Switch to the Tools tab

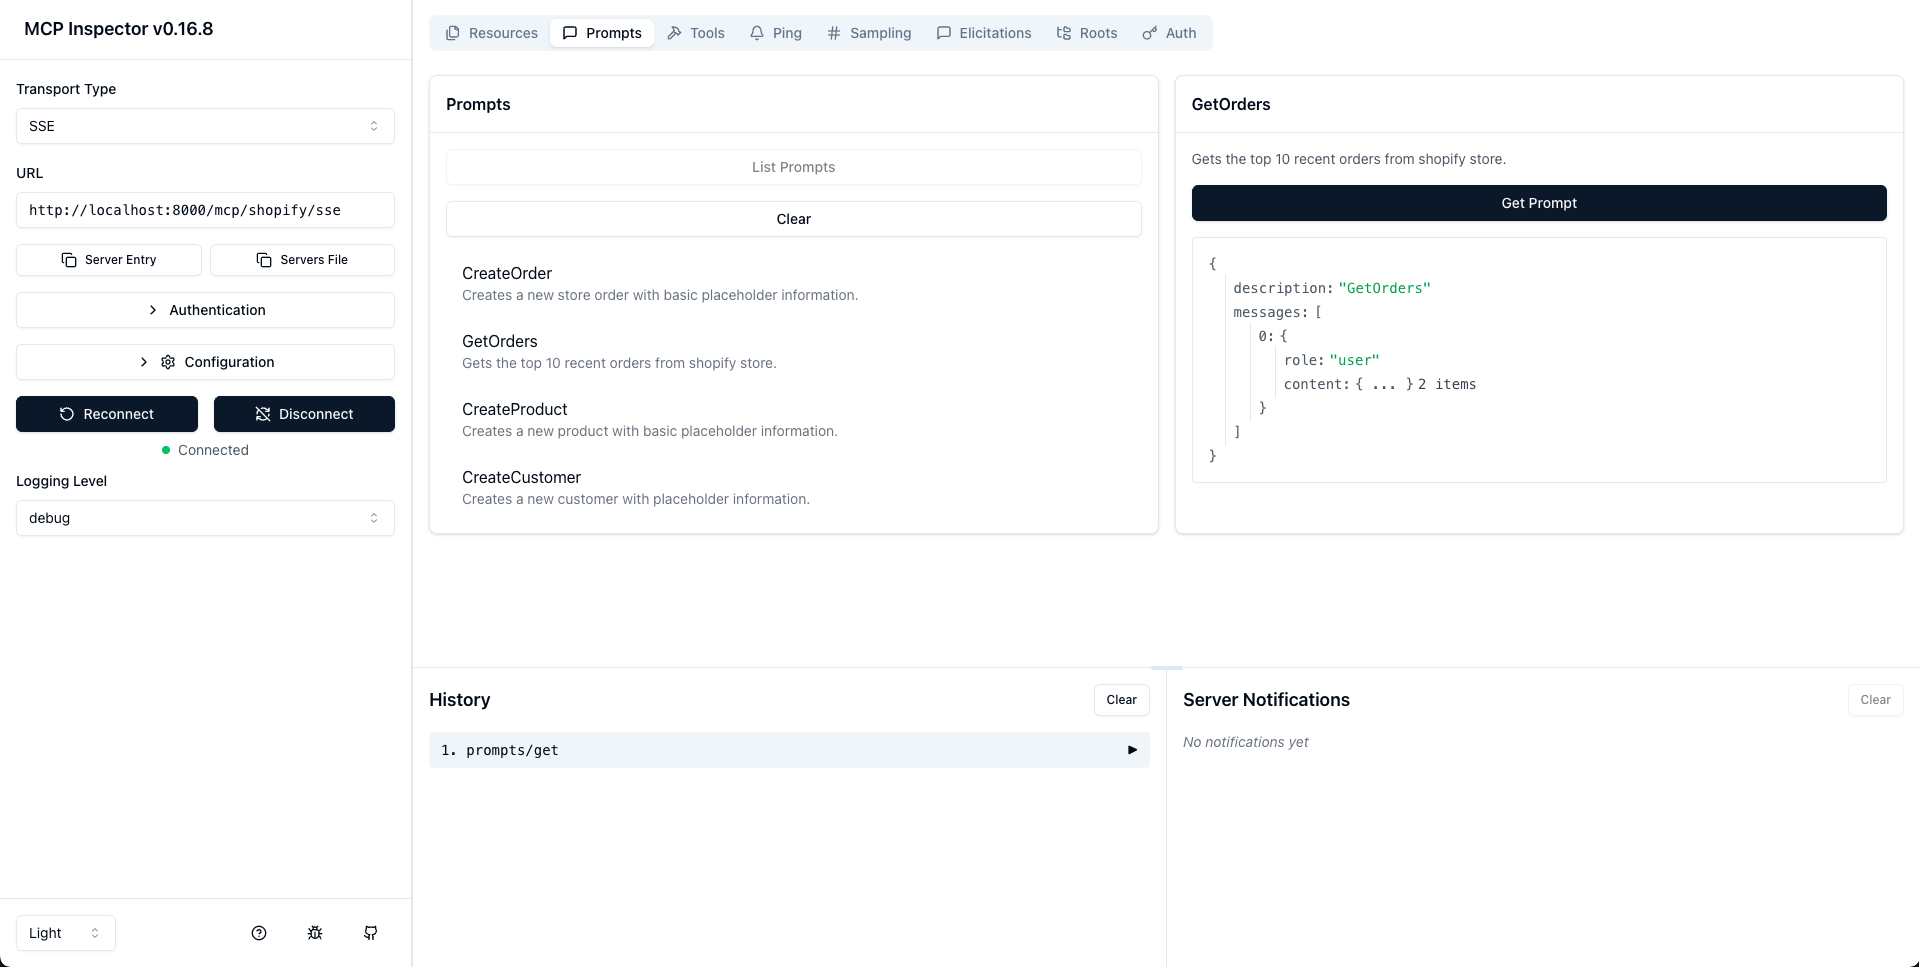click(696, 33)
